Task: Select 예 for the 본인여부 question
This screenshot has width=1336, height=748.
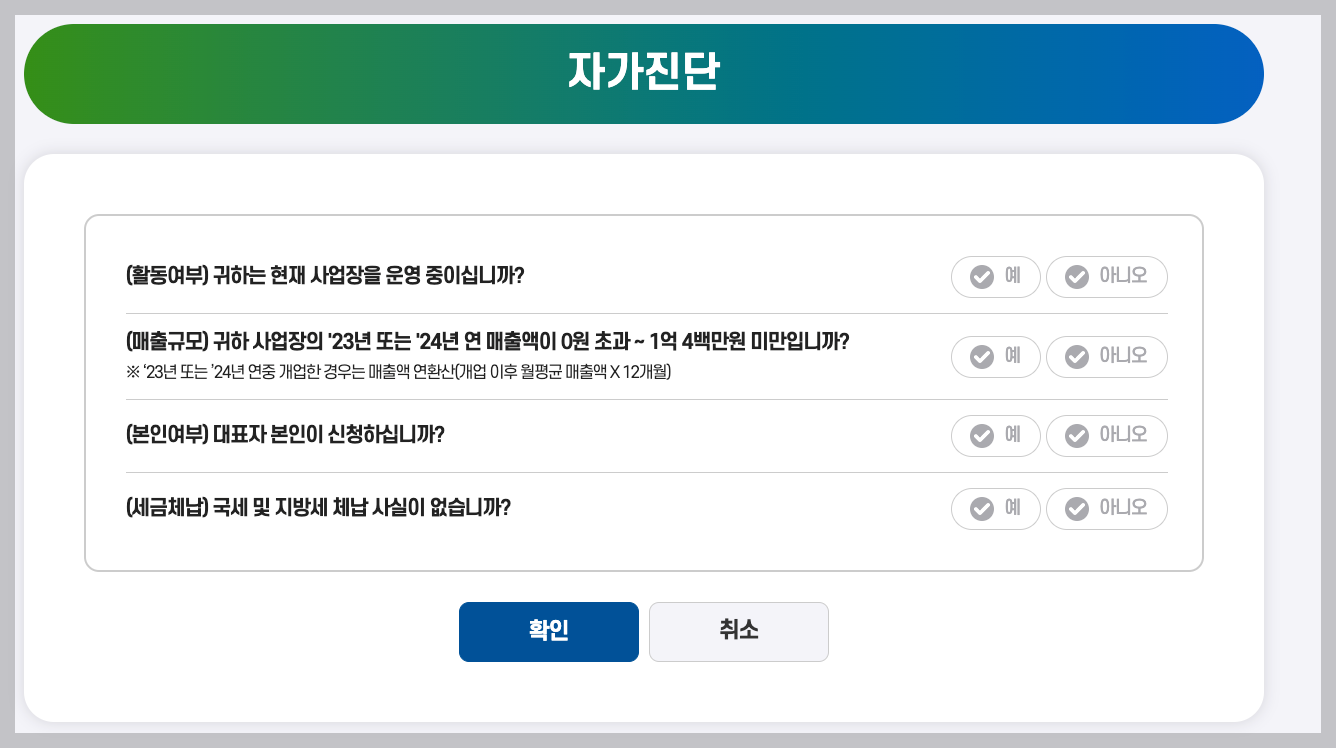Action: coord(996,436)
